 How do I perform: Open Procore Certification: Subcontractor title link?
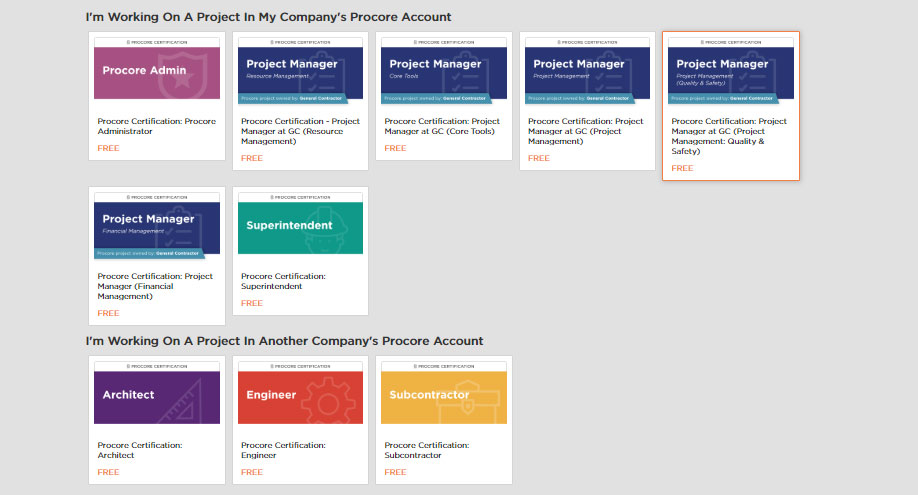[427, 450]
